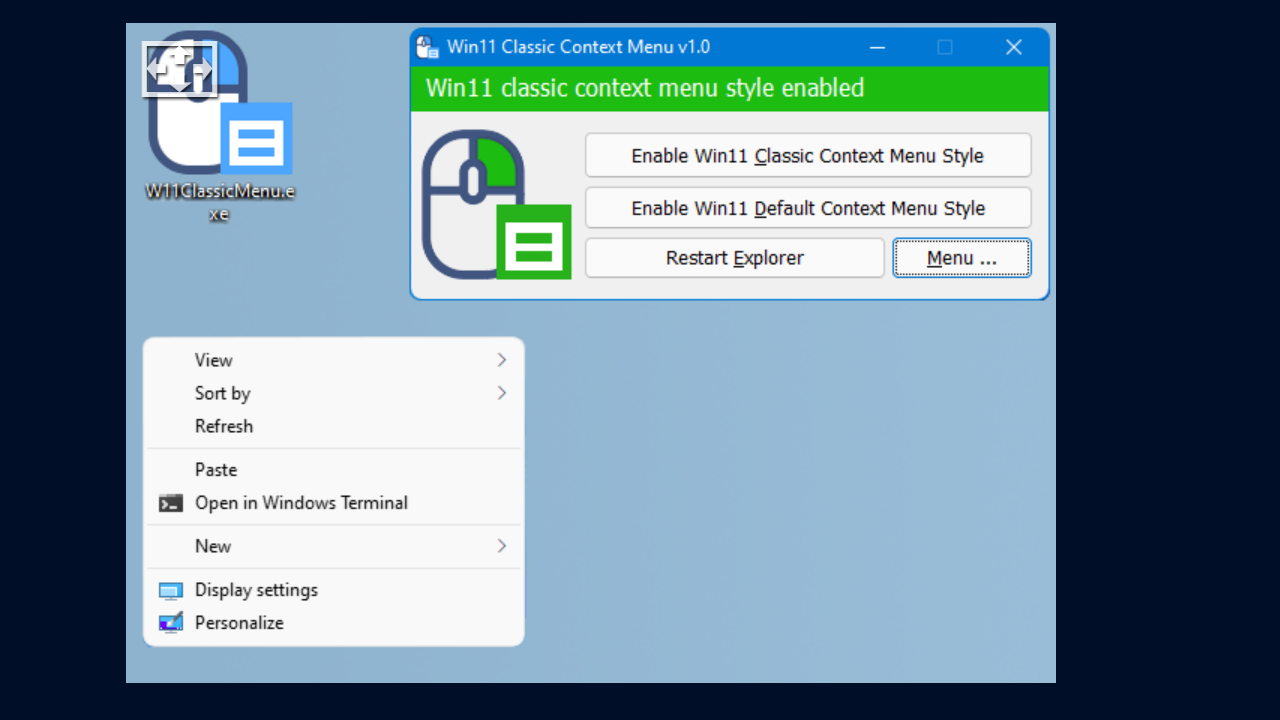Viewport: 1280px width, 720px height.
Task: Click the move-arrows overlay on the desktop shortcut
Action: [179, 69]
